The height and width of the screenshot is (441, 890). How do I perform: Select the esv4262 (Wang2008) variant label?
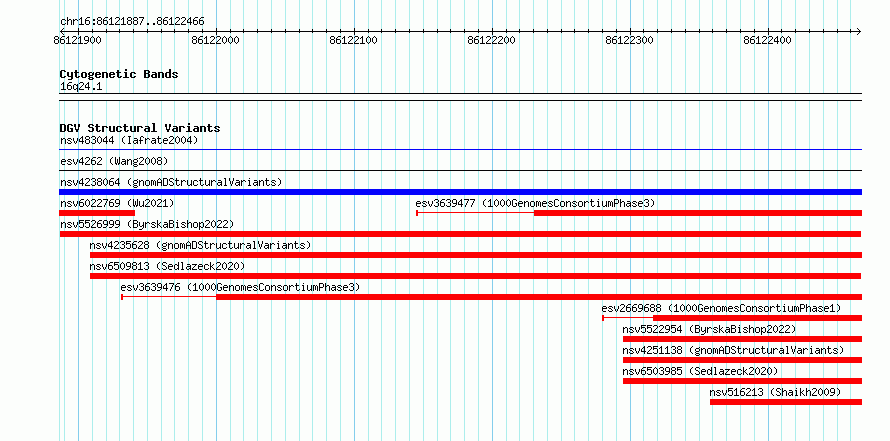[114, 161]
